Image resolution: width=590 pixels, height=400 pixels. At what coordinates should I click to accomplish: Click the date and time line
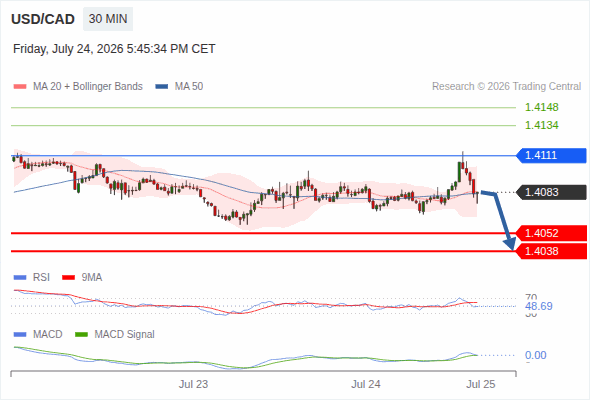pos(114,49)
